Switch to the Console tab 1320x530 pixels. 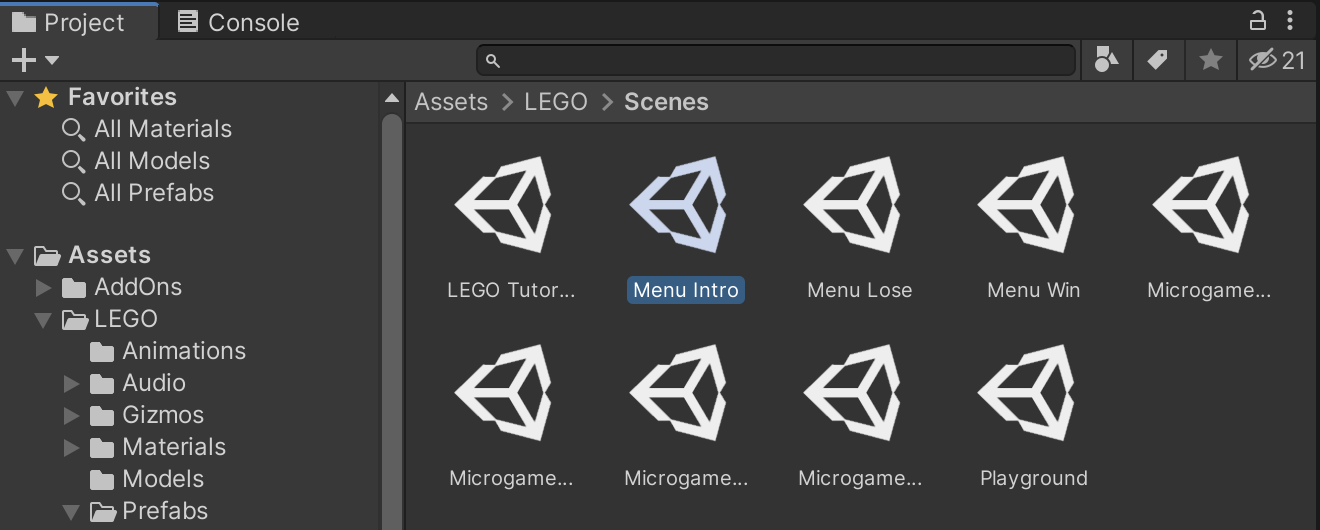(x=238, y=22)
